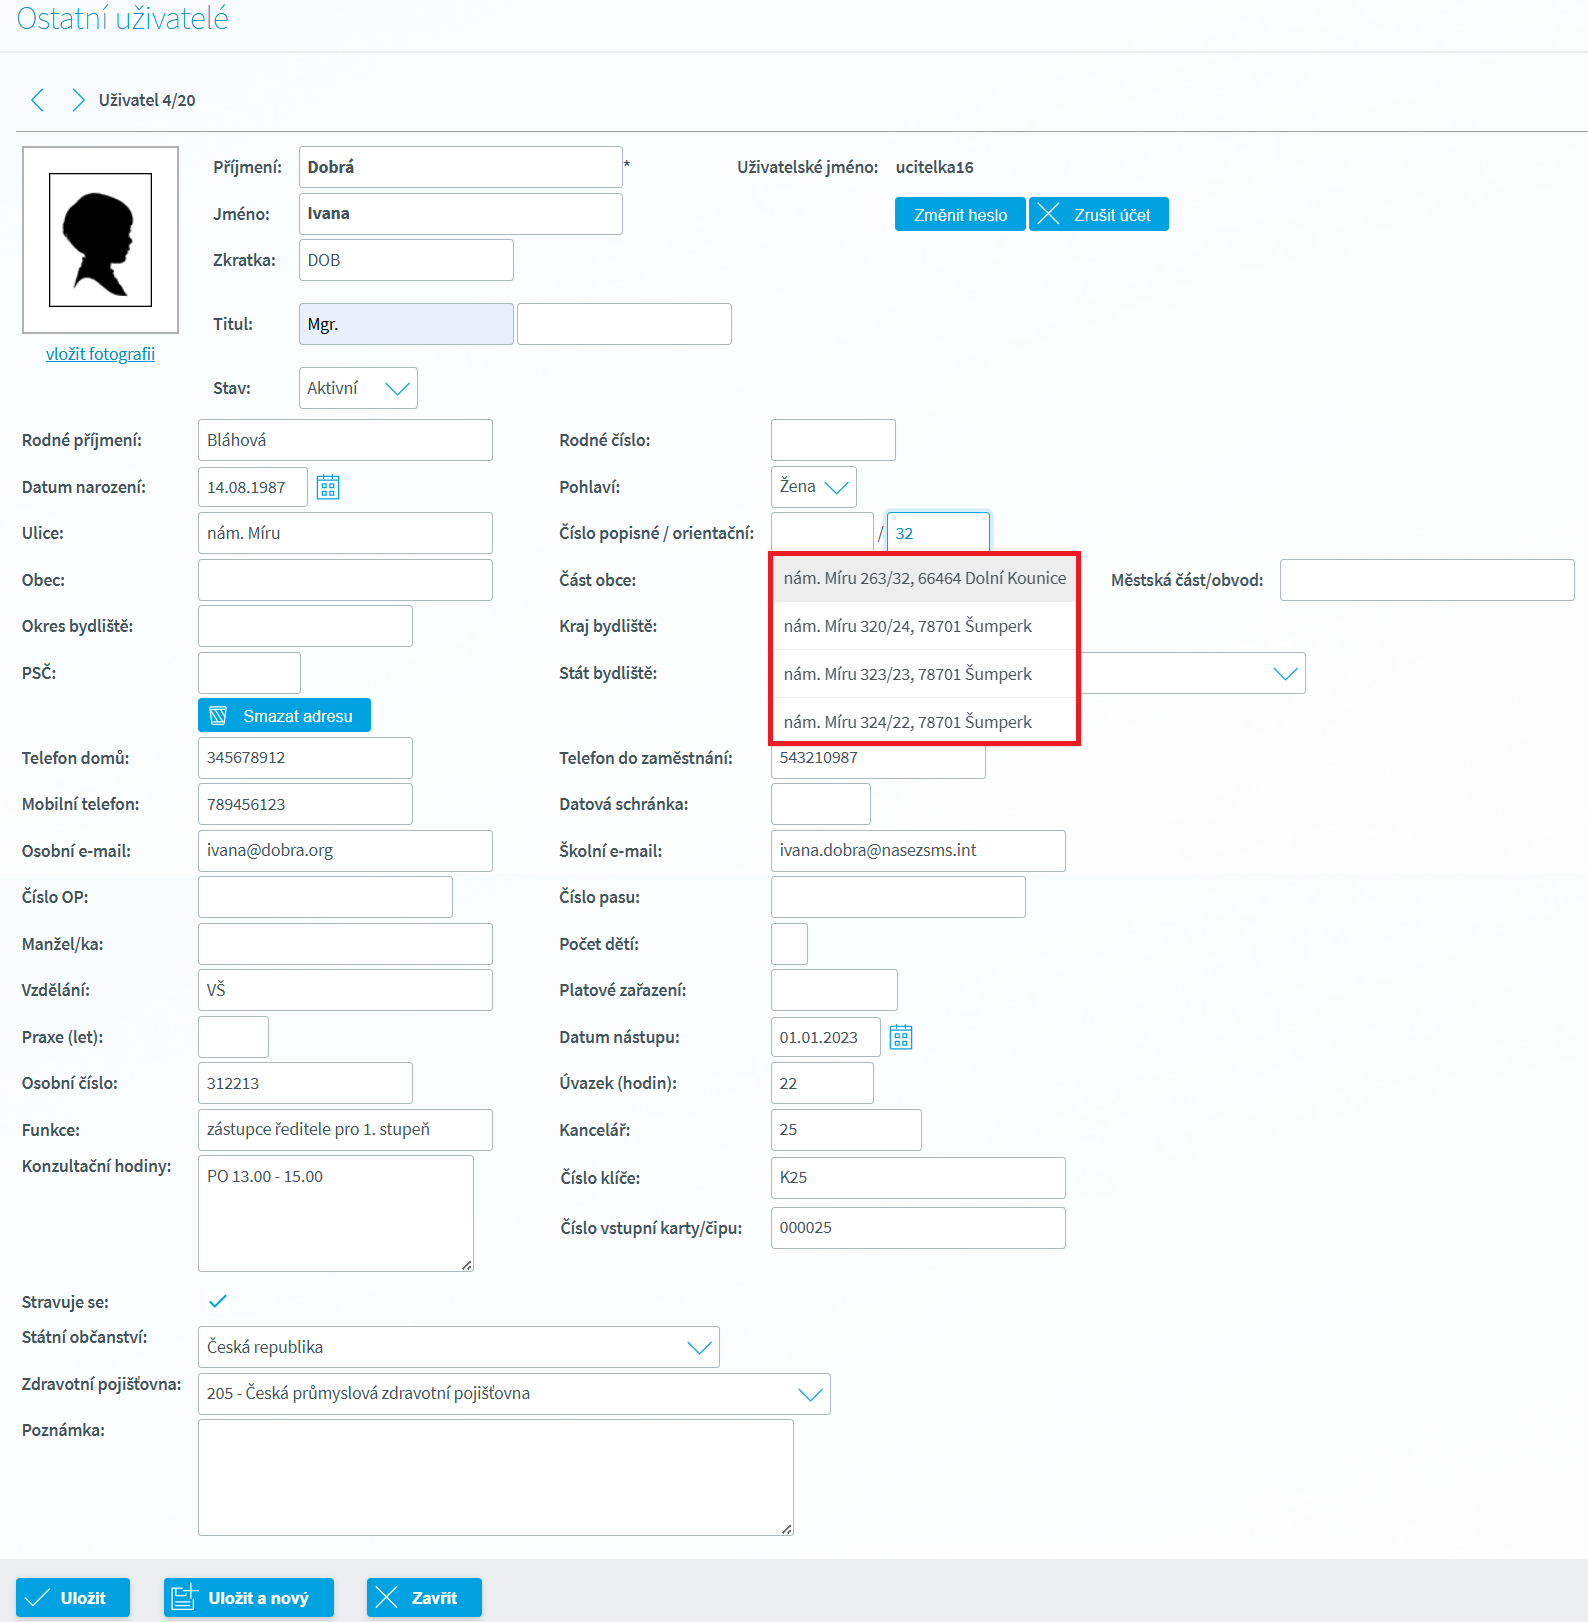Expand the Zdravotní pojišťovna dropdown
The width and height of the screenshot is (1588, 1622).
[x=514, y=1394]
